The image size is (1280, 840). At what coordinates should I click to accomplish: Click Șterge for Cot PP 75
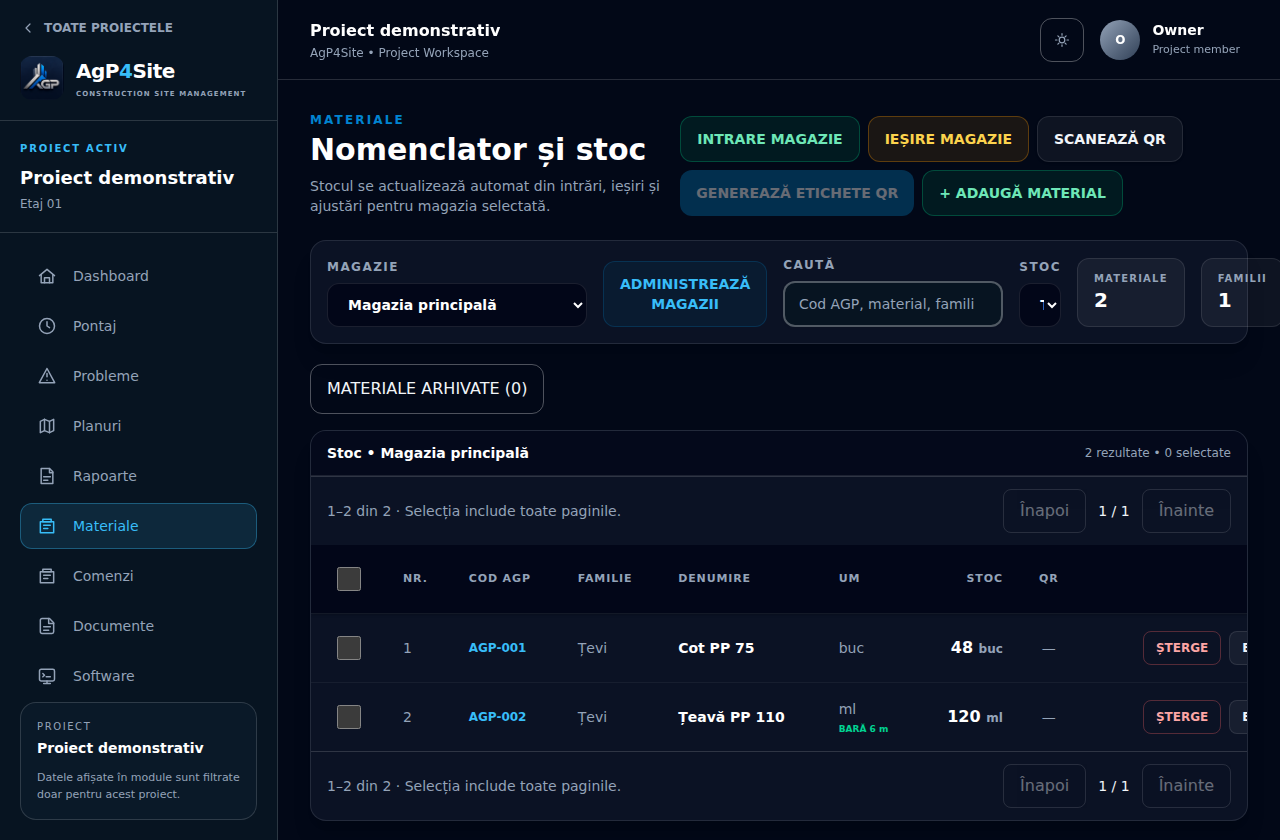click(1182, 648)
